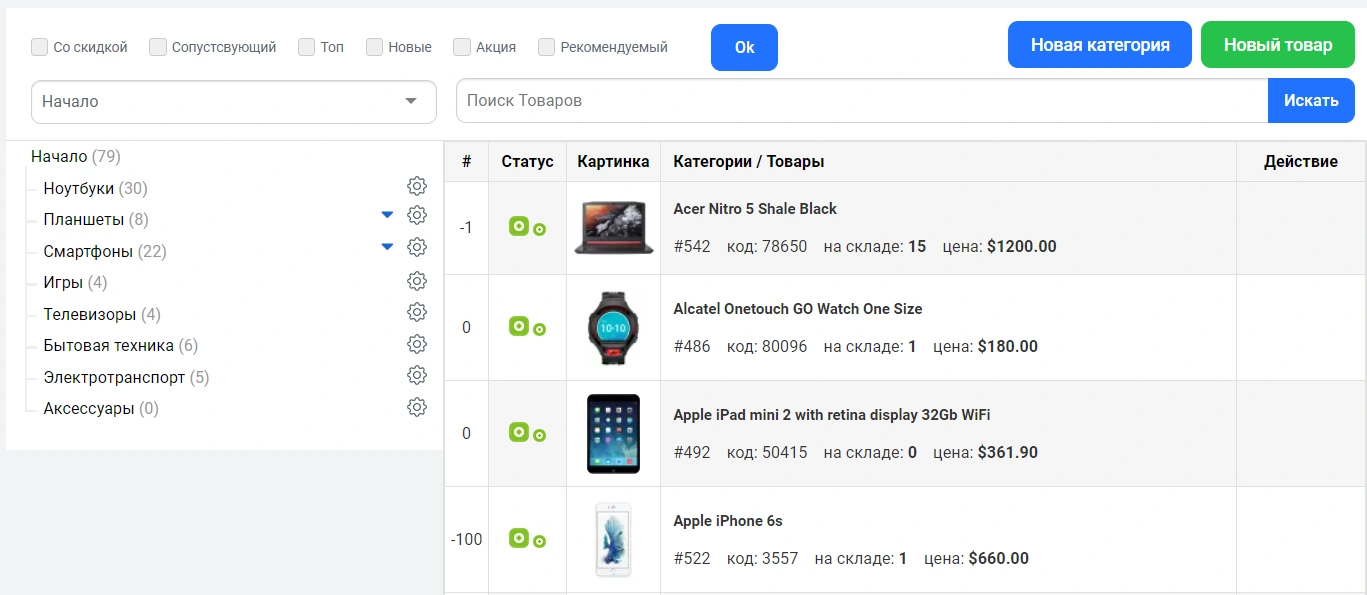
Task: Open settings gear for Смартфоны category
Action: click(417, 248)
